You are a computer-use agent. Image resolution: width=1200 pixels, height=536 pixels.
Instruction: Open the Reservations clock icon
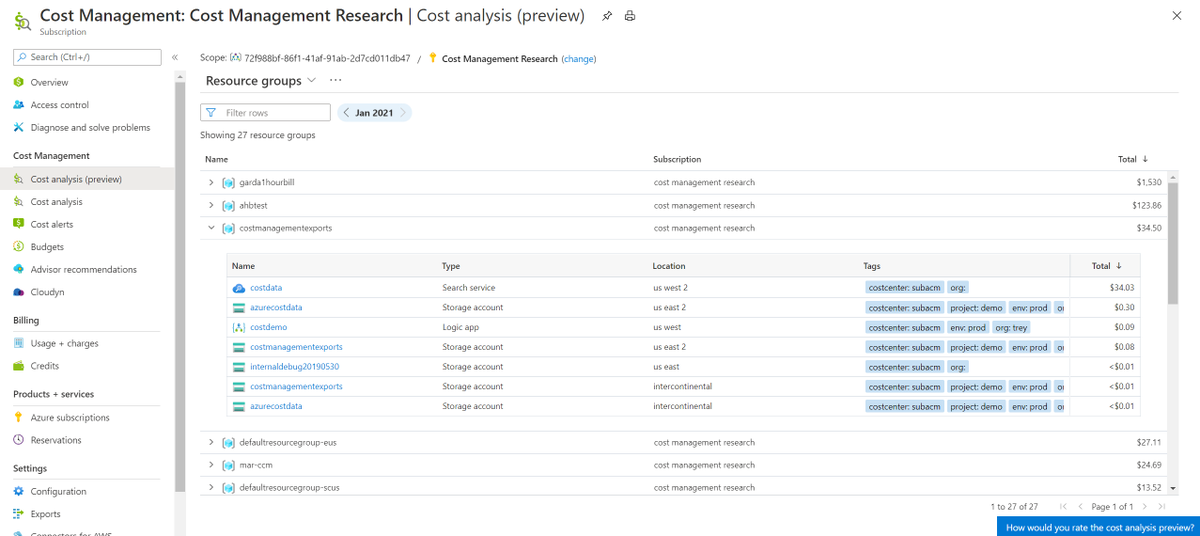click(x=19, y=440)
